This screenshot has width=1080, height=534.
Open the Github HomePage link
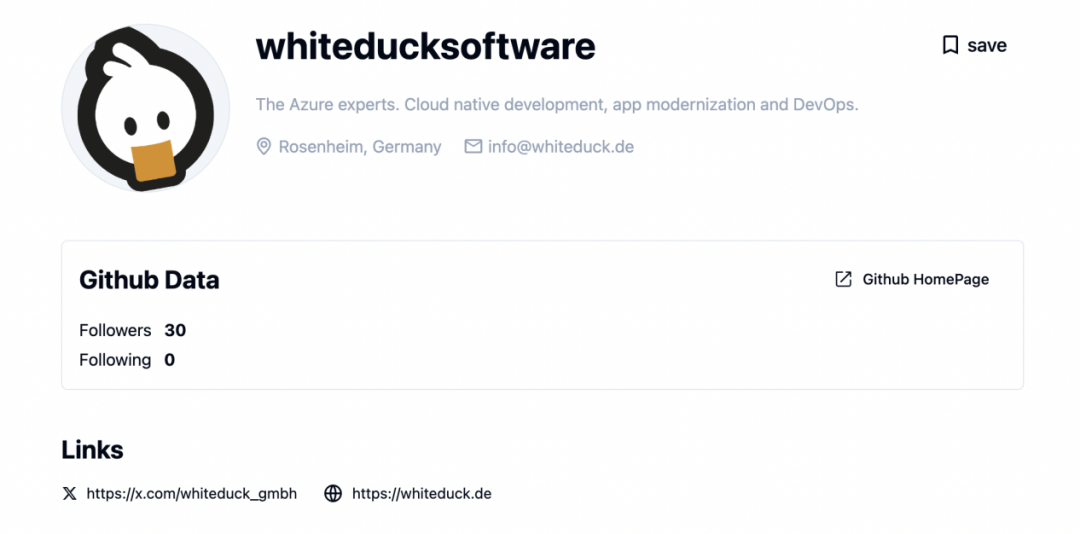coord(912,279)
